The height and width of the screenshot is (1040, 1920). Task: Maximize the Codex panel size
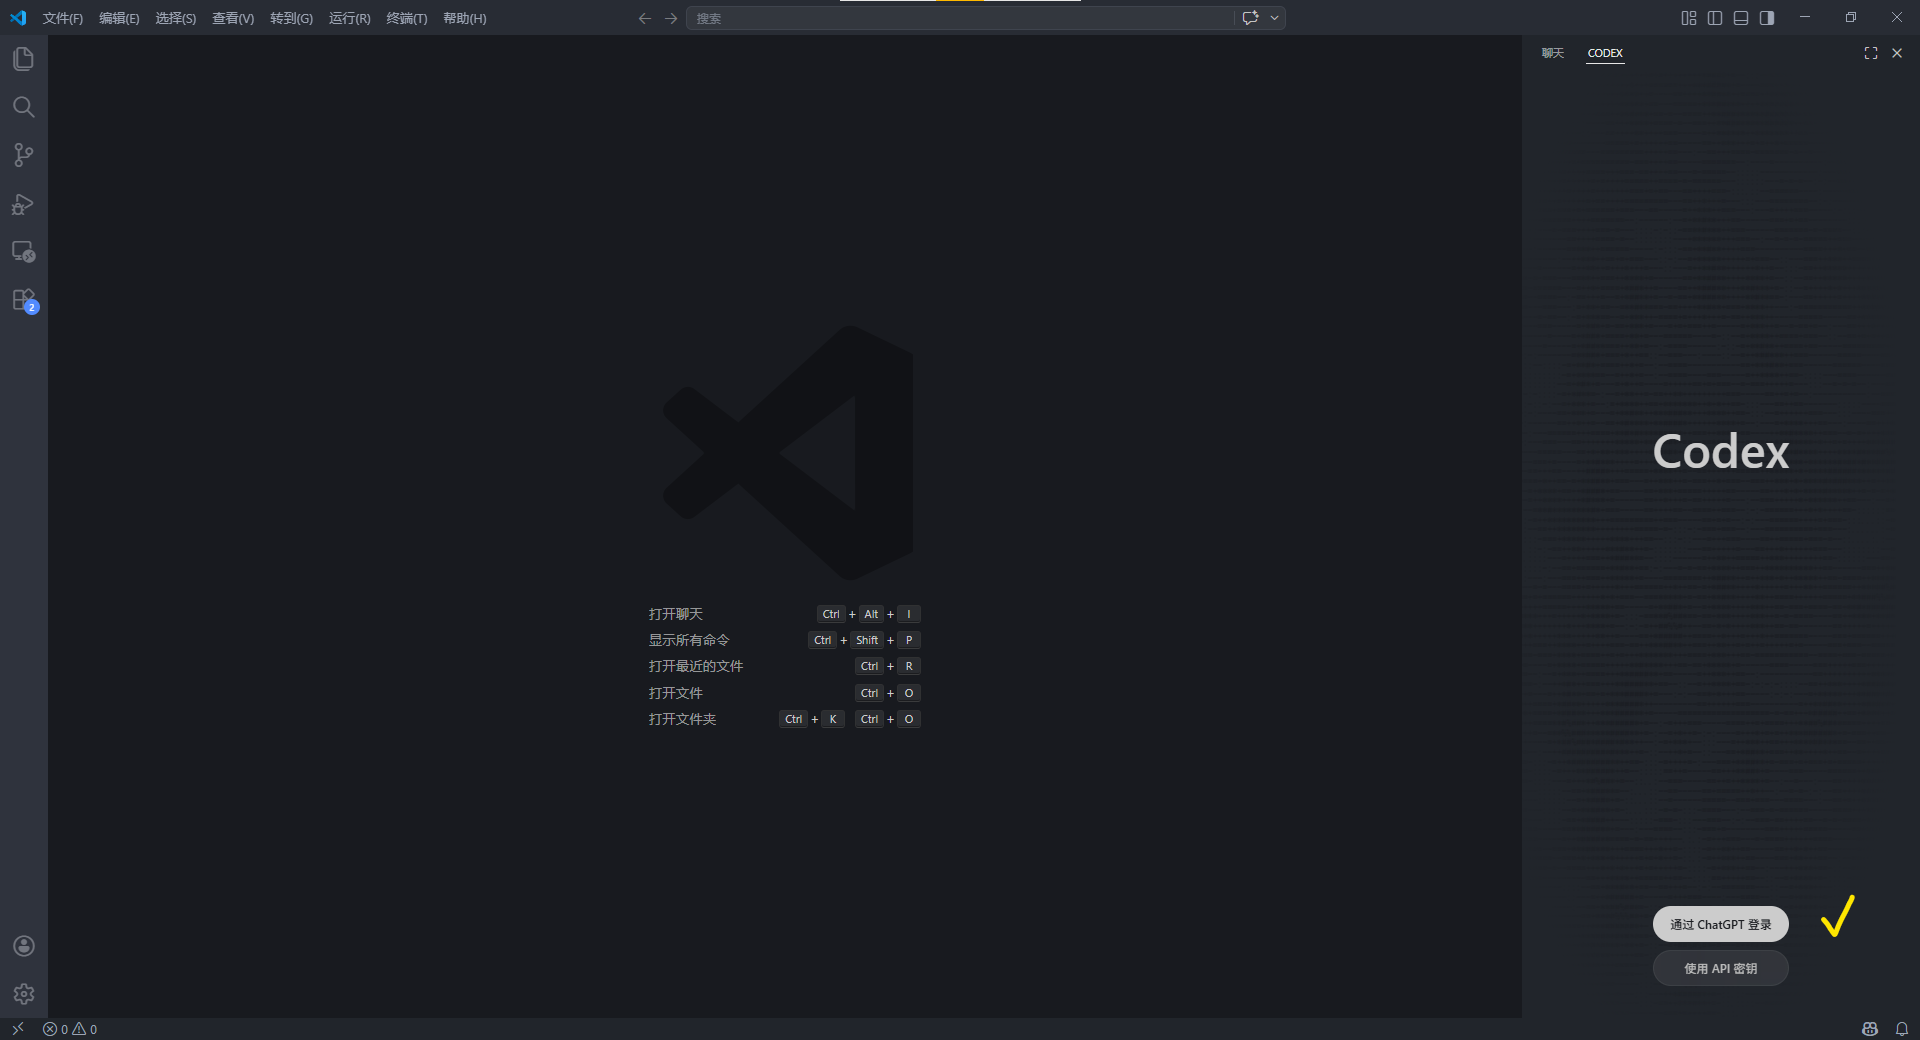tap(1870, 53)
